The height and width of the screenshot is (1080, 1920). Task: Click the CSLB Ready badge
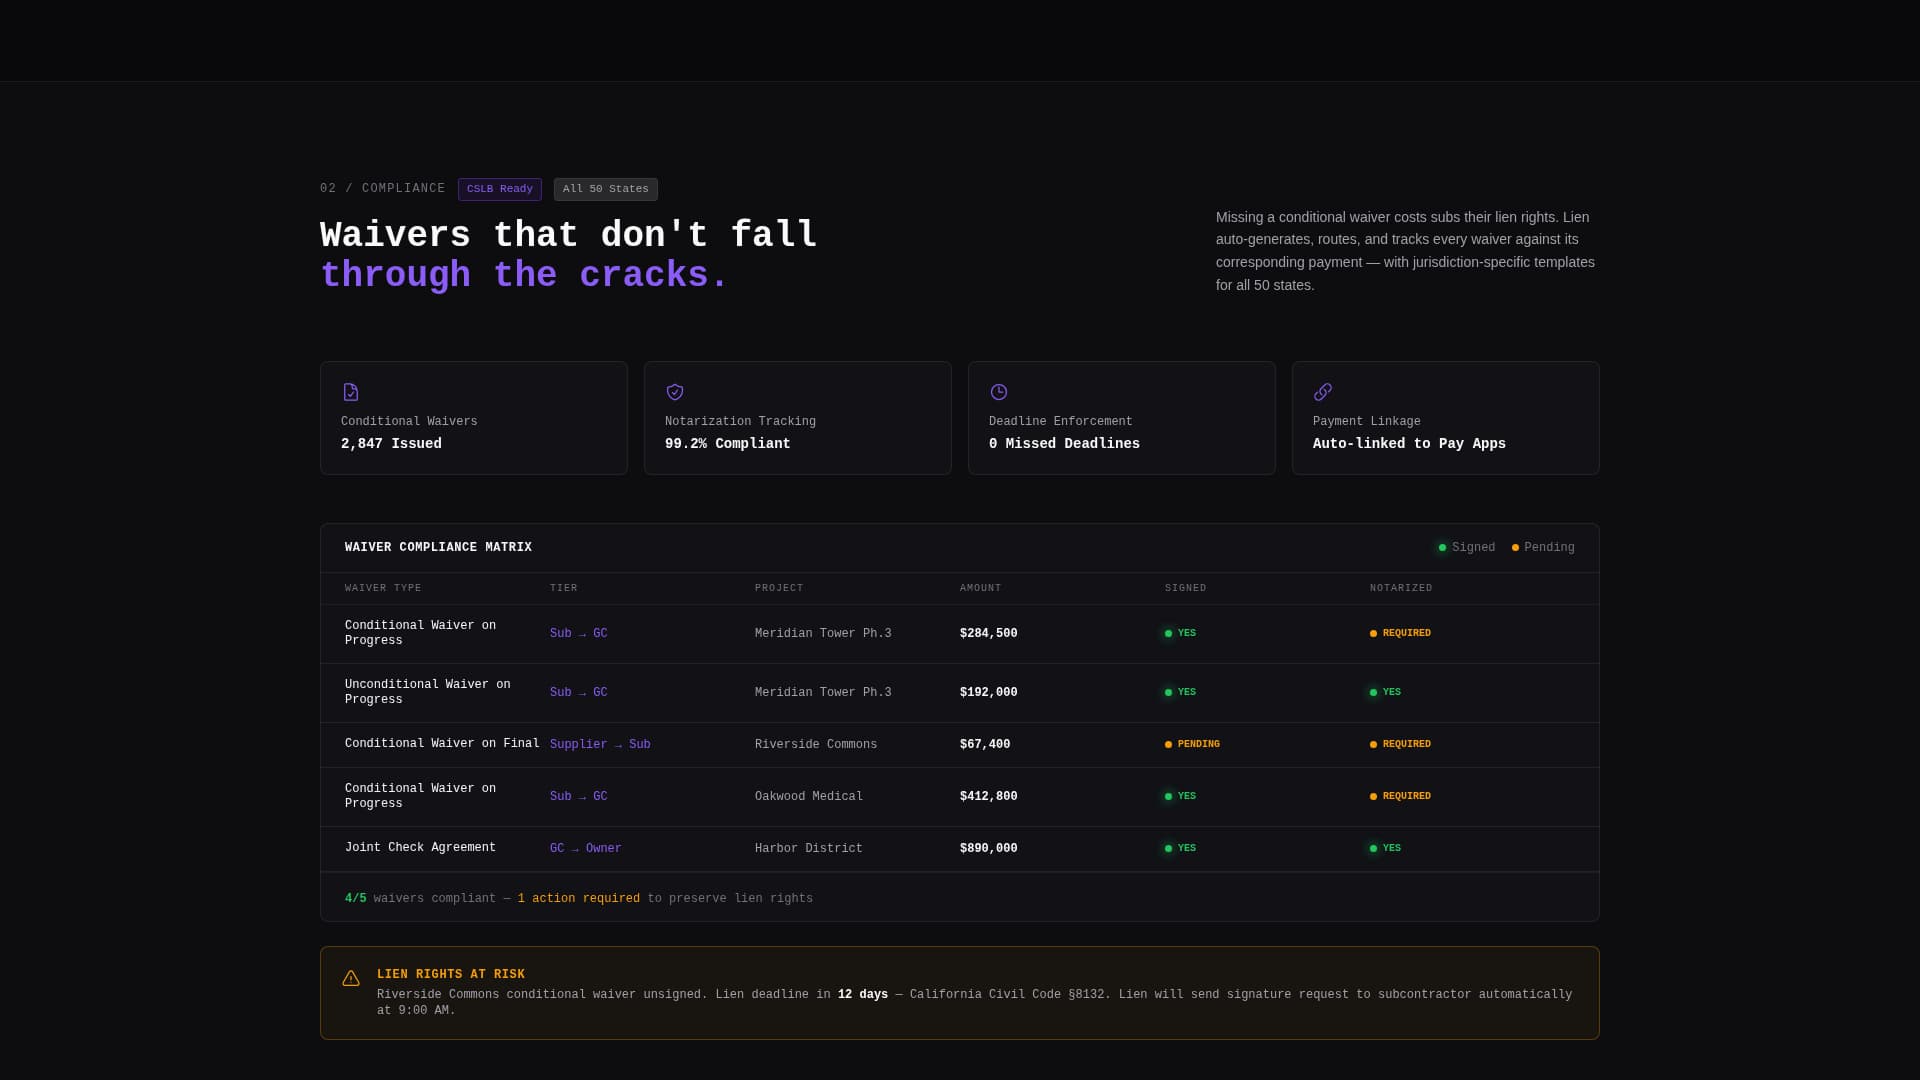coord(500,189)
